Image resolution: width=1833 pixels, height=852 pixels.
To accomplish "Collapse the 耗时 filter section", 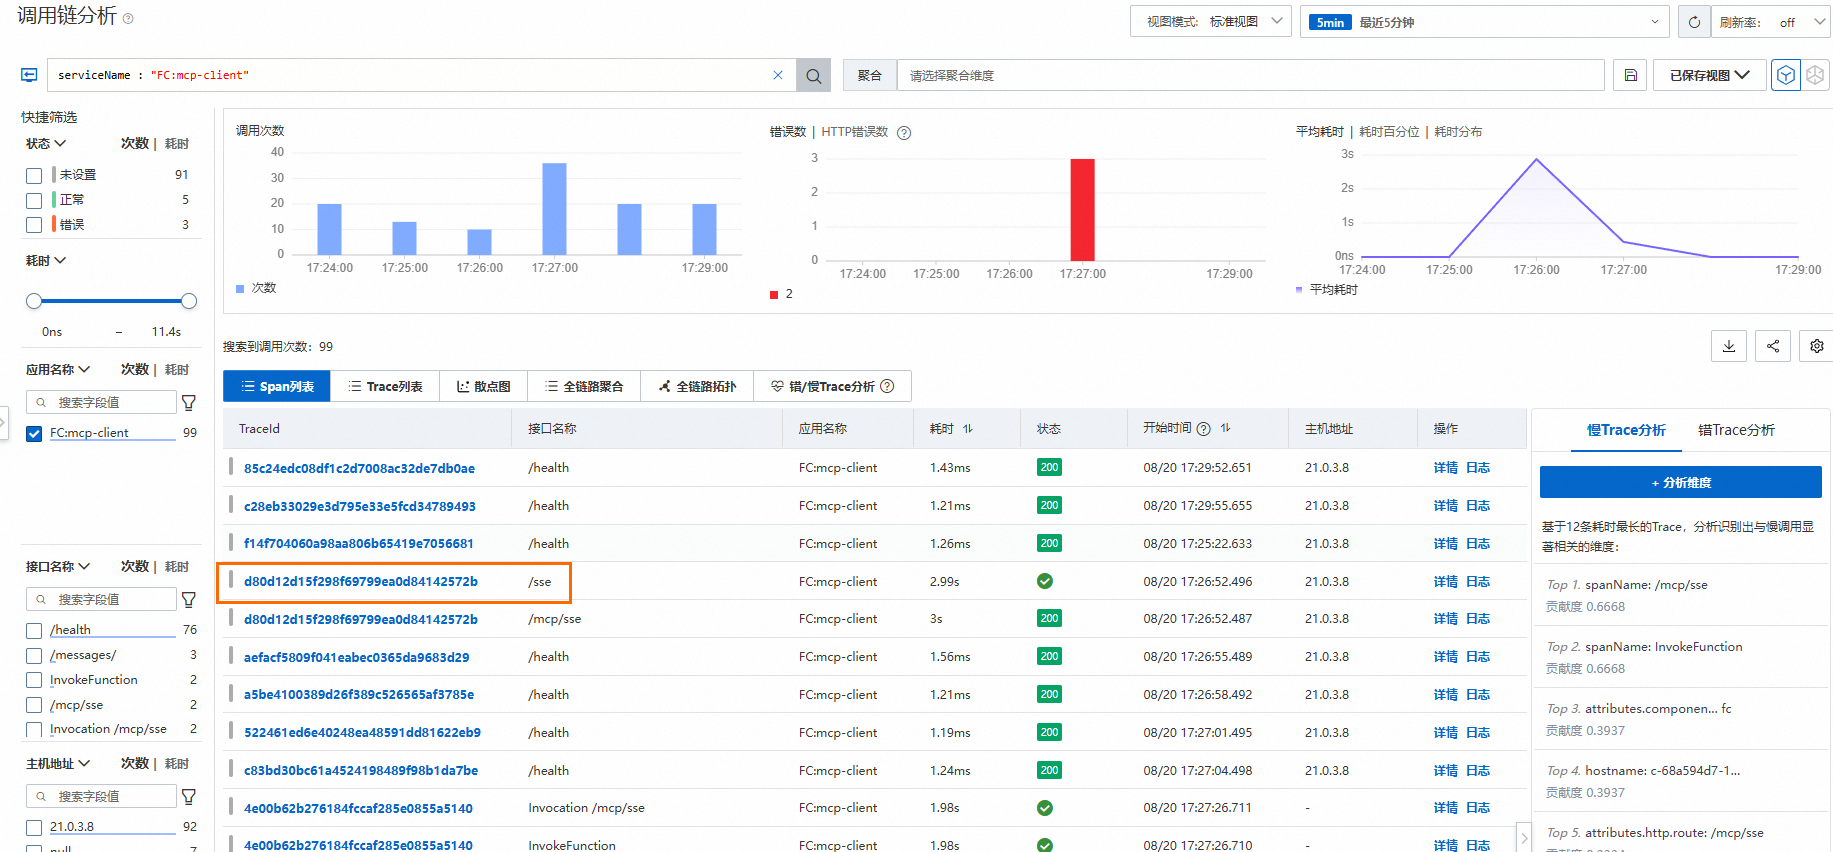I will (x=46, y=261).
